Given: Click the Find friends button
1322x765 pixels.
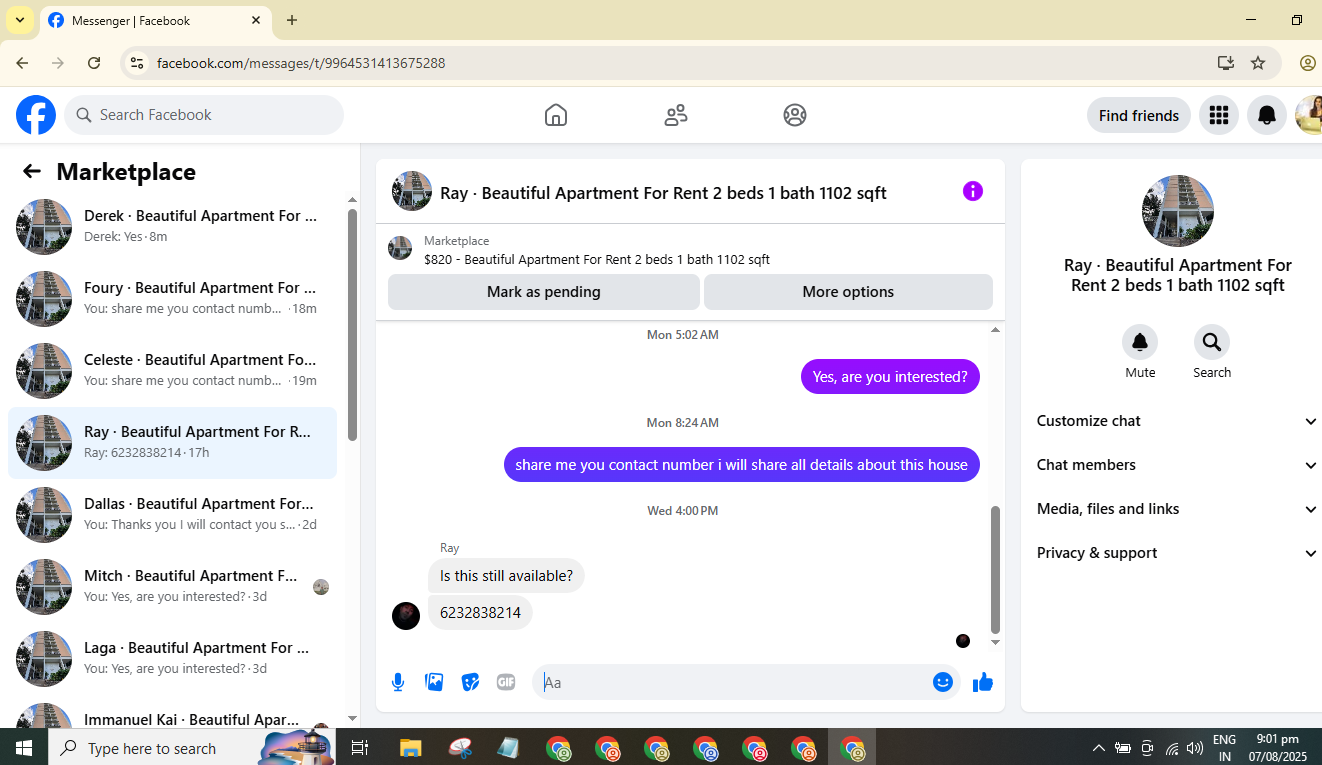Looking at the screenshot, I should 1139,115.
